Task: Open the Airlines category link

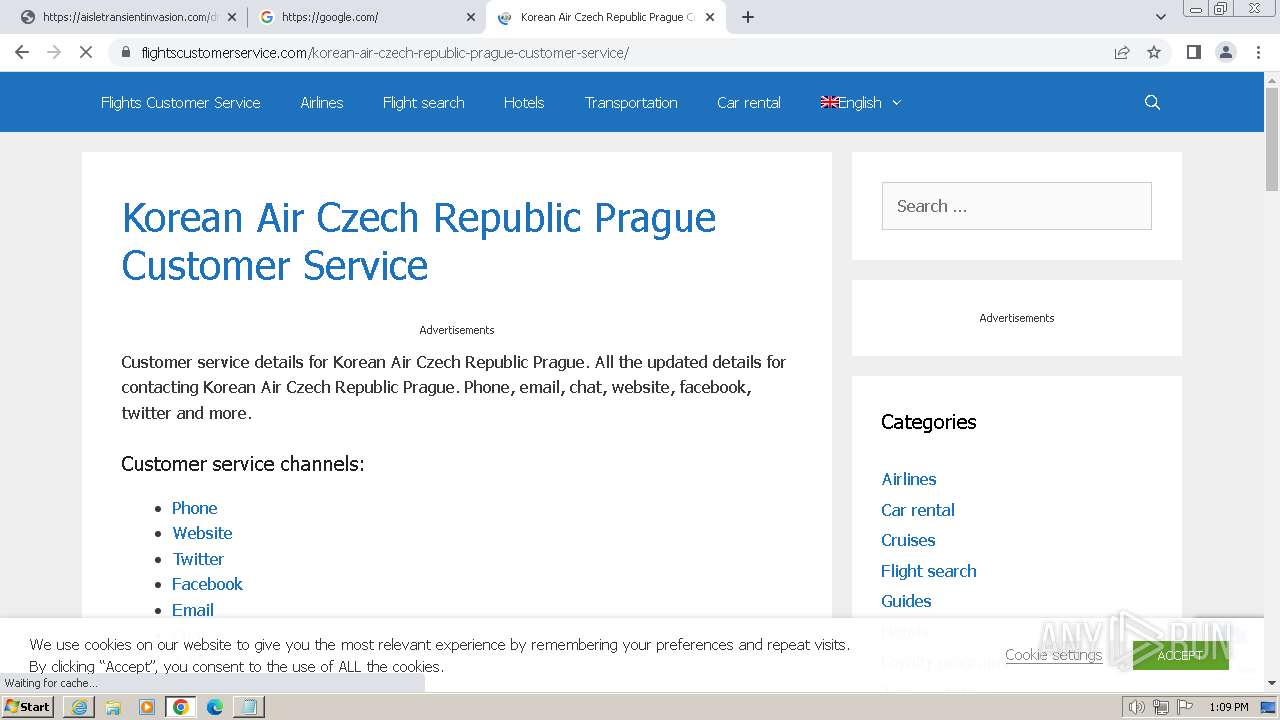Action: coord(909,479)
